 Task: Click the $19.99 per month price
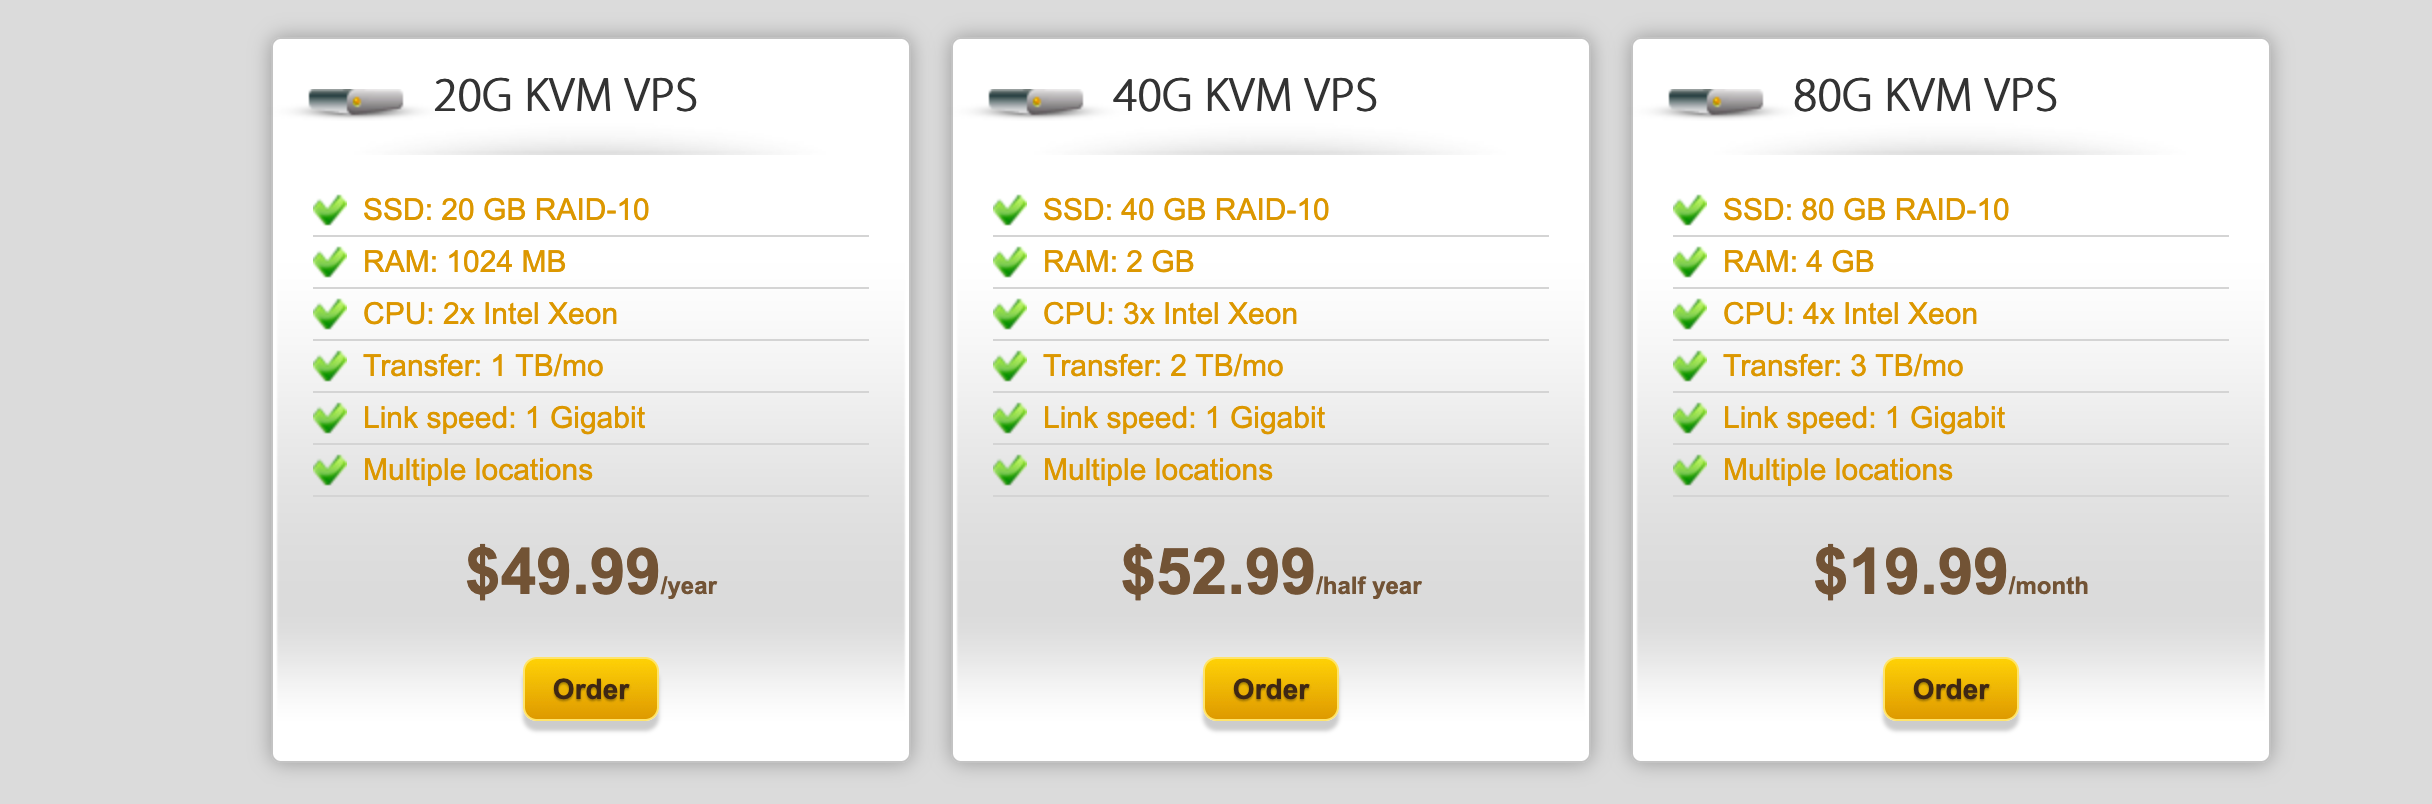[1950, 573]
